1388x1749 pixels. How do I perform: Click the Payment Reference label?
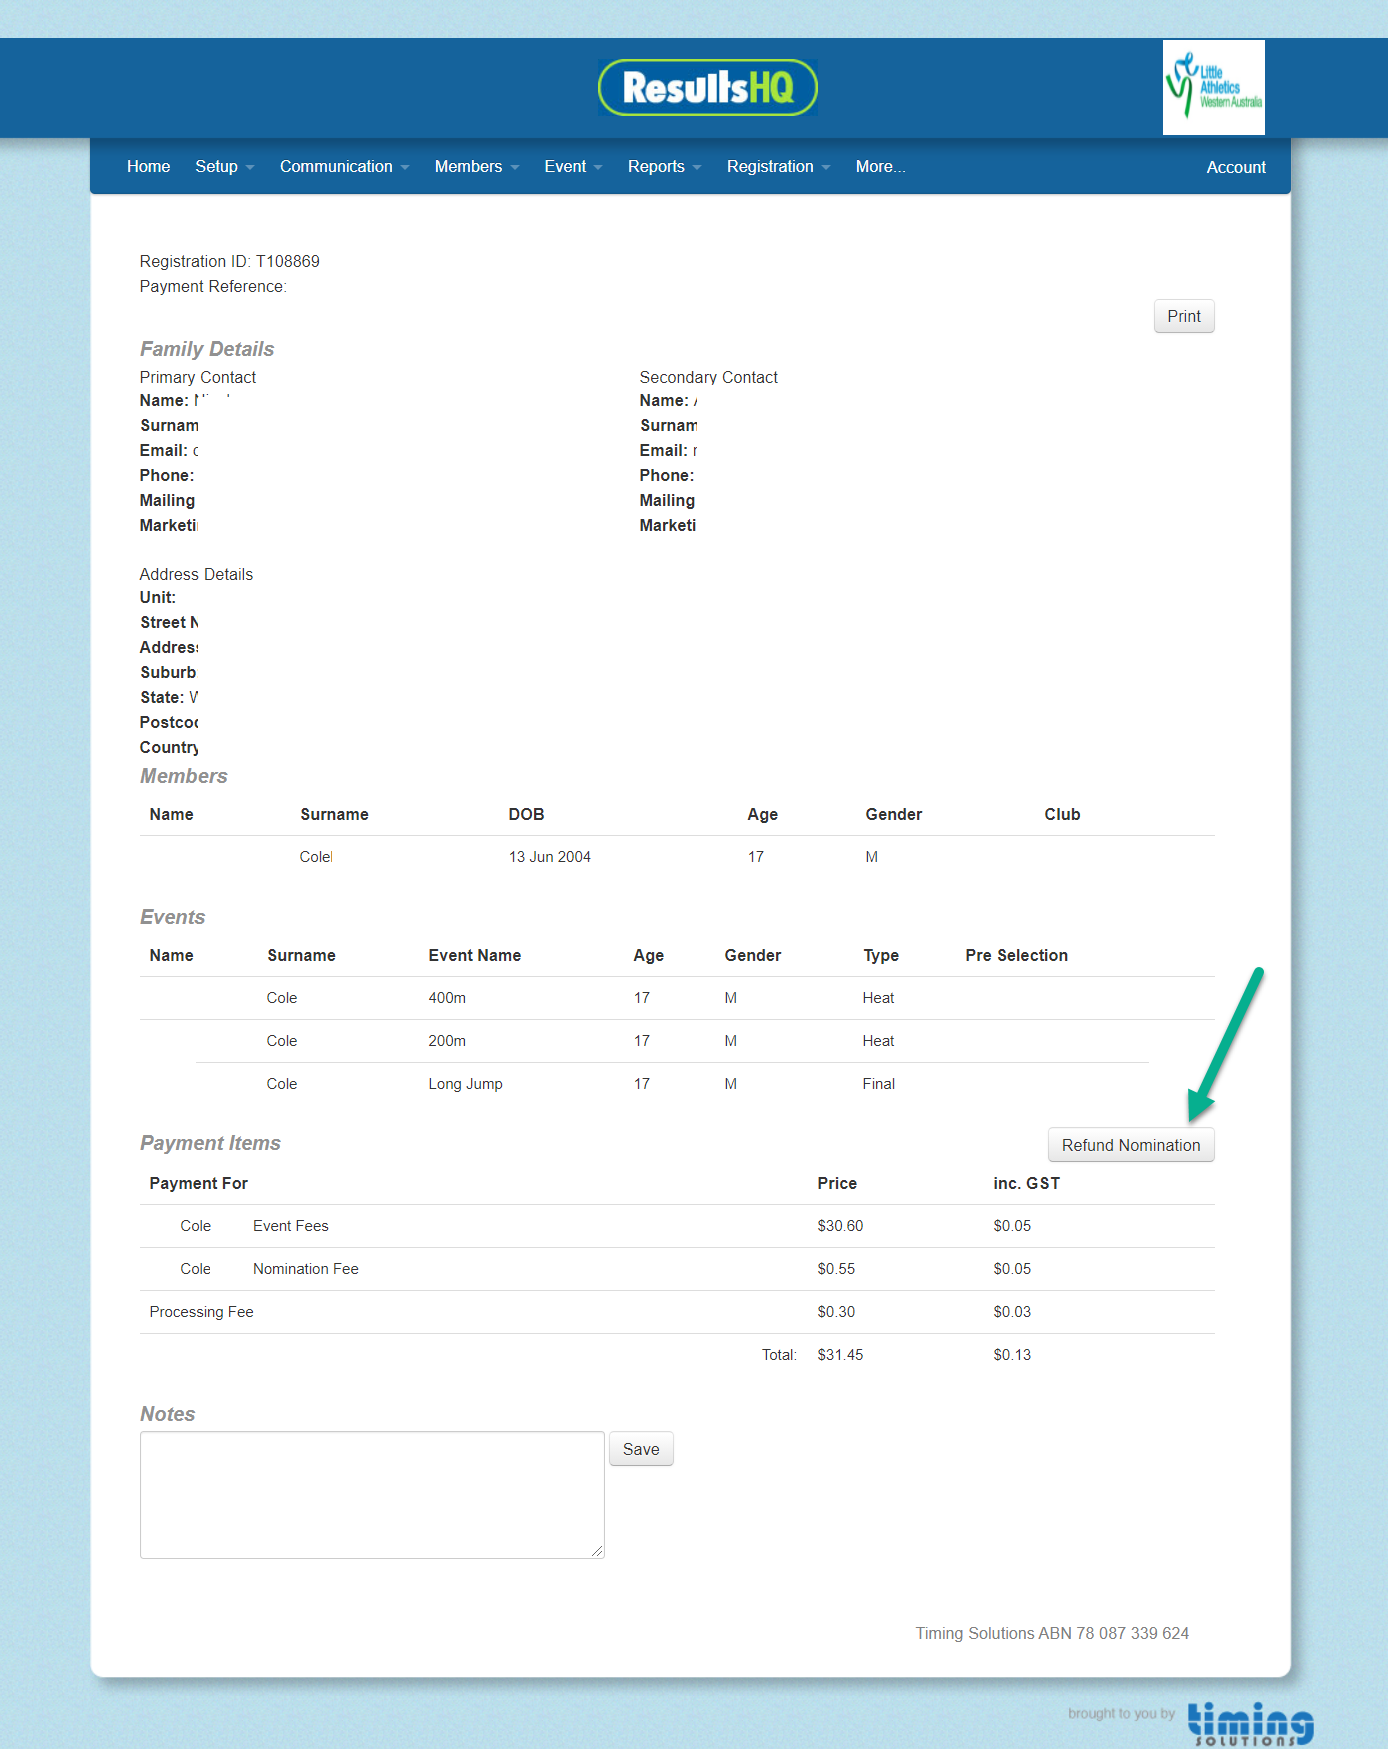click(213, 286)
